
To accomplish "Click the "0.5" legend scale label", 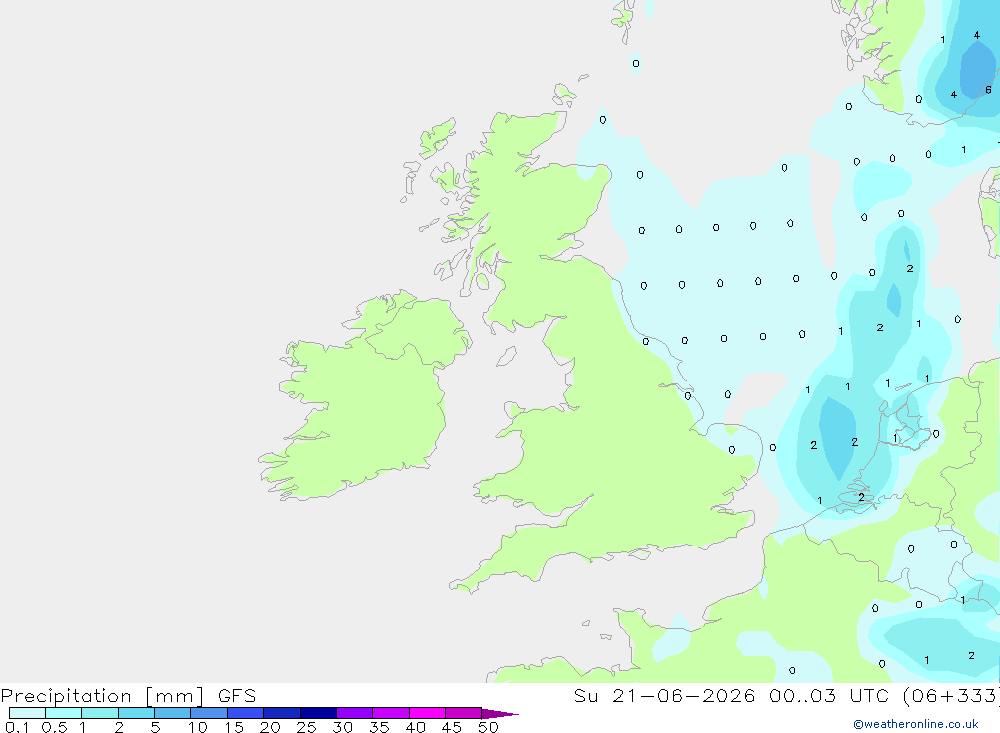I will pos(54,727).
